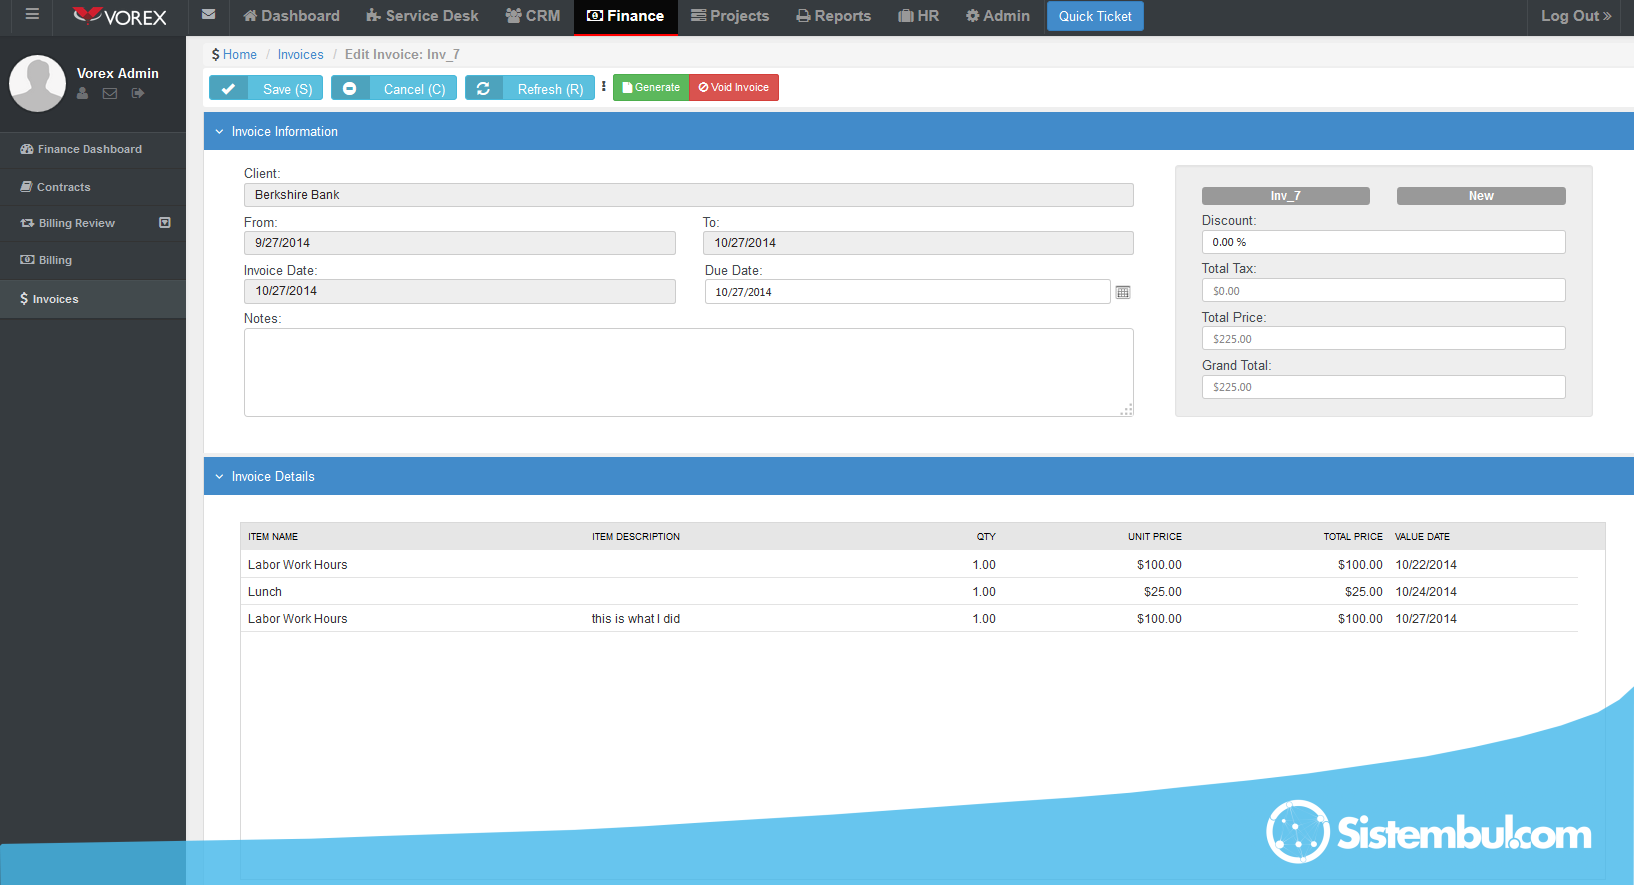Open the envelope messages icon in top bar
This screenshot has height=885, width=1634.
click(x=208, y=15)
